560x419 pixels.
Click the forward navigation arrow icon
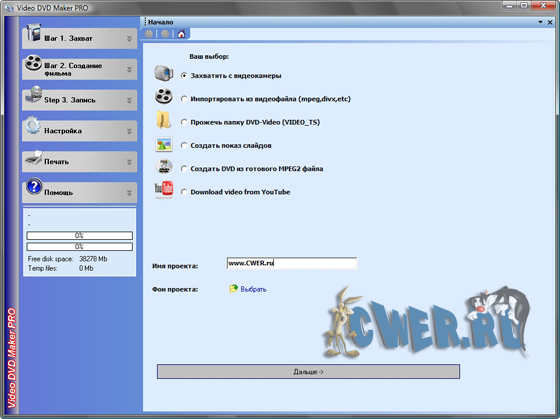pos(165,34)
